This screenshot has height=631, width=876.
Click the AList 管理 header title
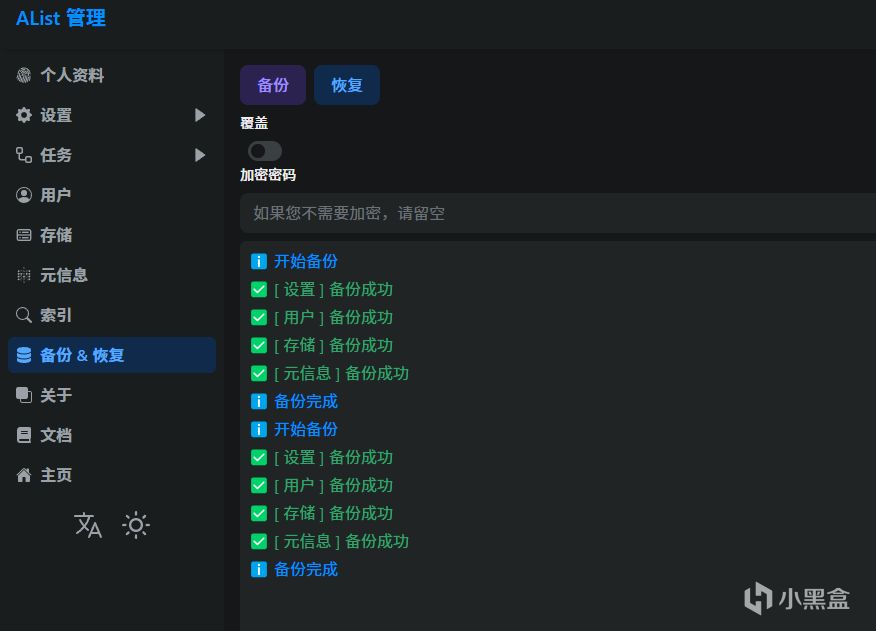[x=61, y=18]
